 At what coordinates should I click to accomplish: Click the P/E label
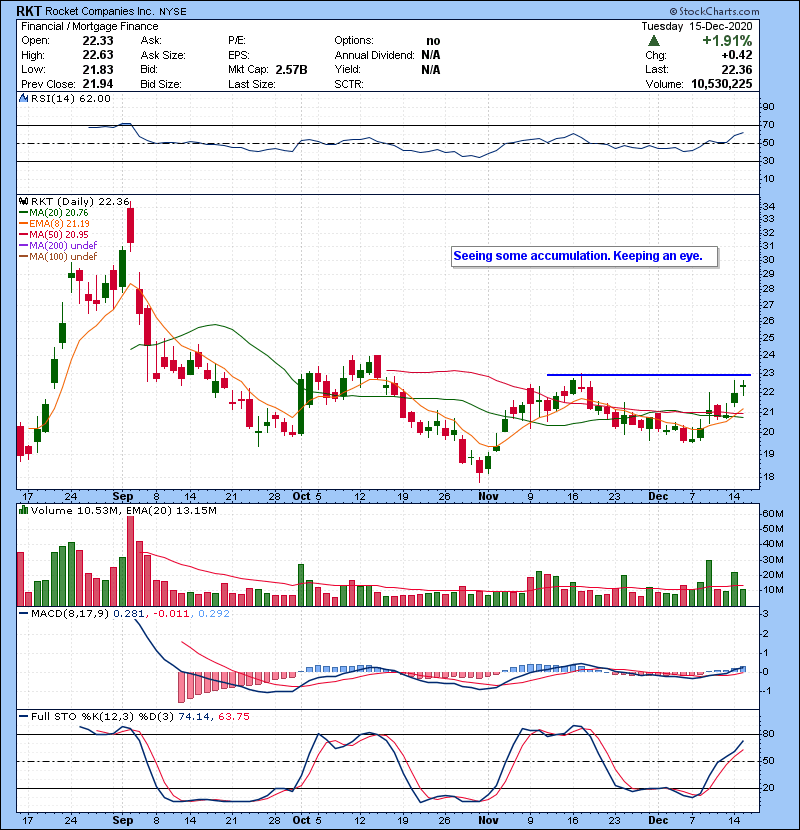point(237,41)
